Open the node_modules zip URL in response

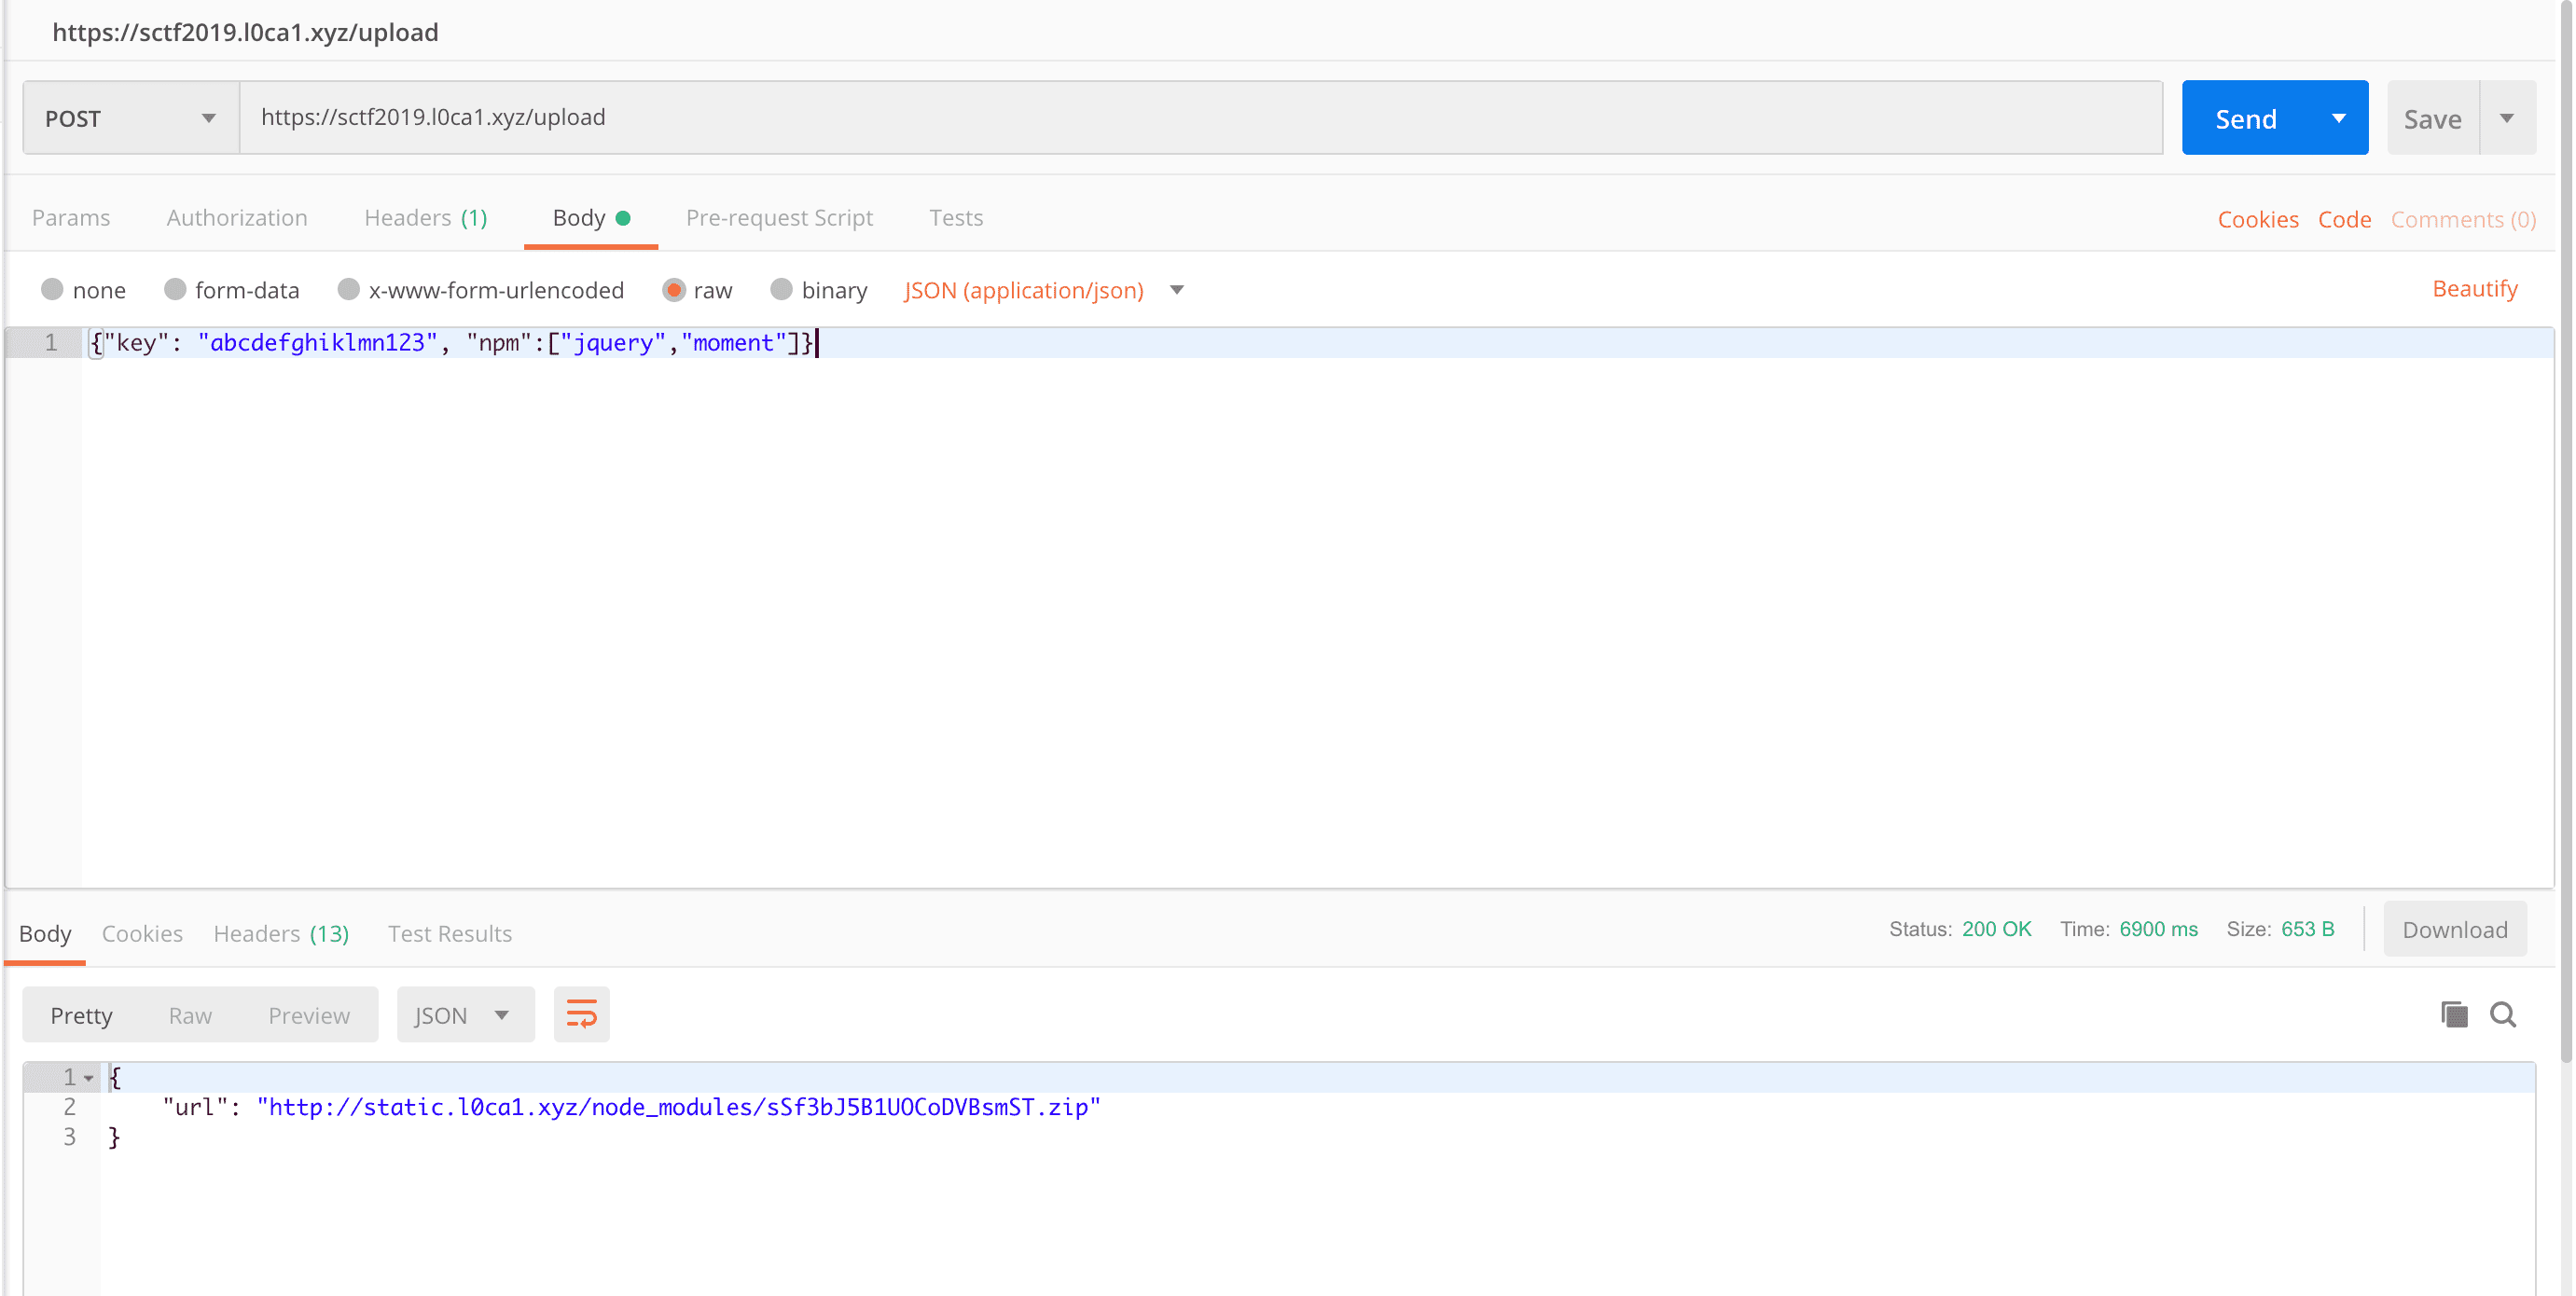click(x=678, y=1107)
